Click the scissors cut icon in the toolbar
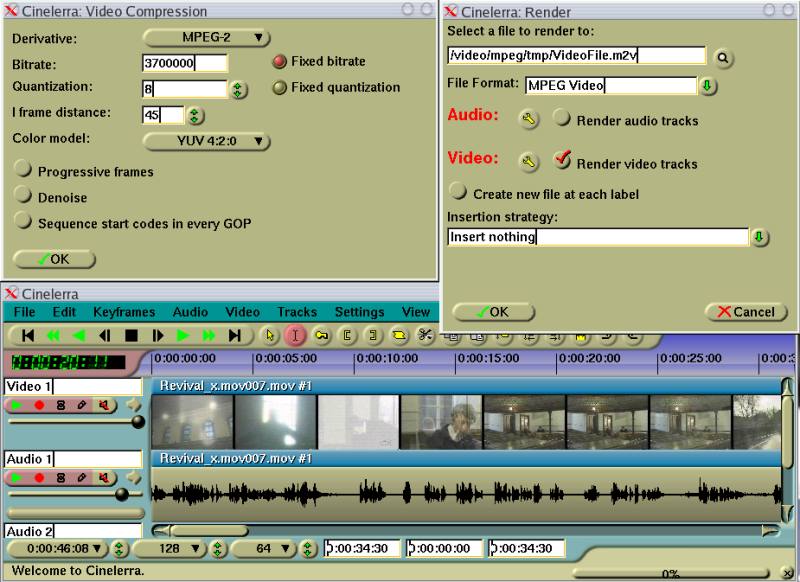The height and width of the screenshot is (582, 800). click(424, 335)
